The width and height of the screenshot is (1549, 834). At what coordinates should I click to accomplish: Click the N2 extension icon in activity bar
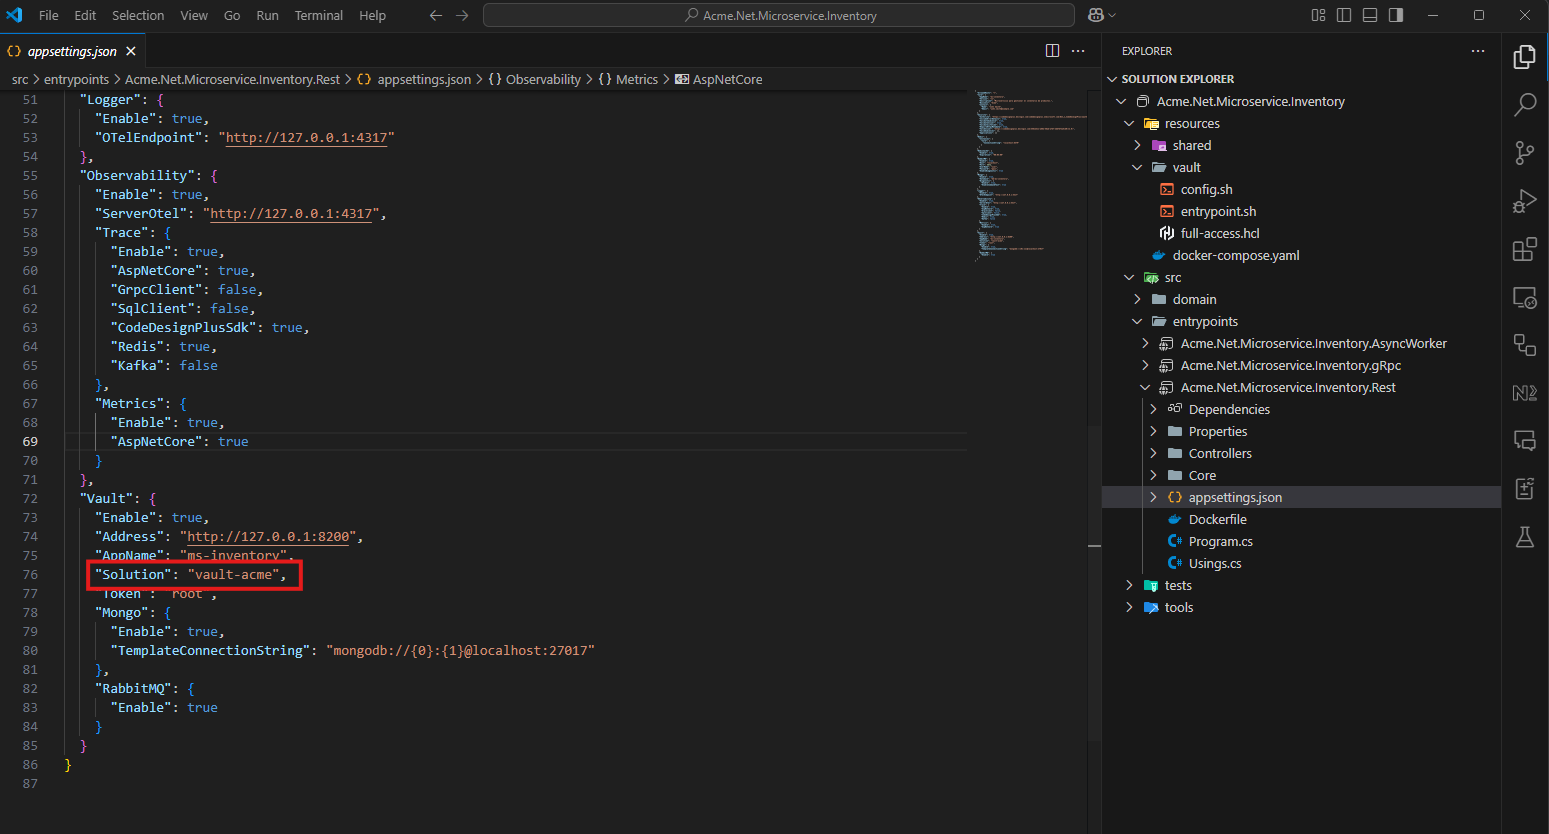(x=1524, y=393)
